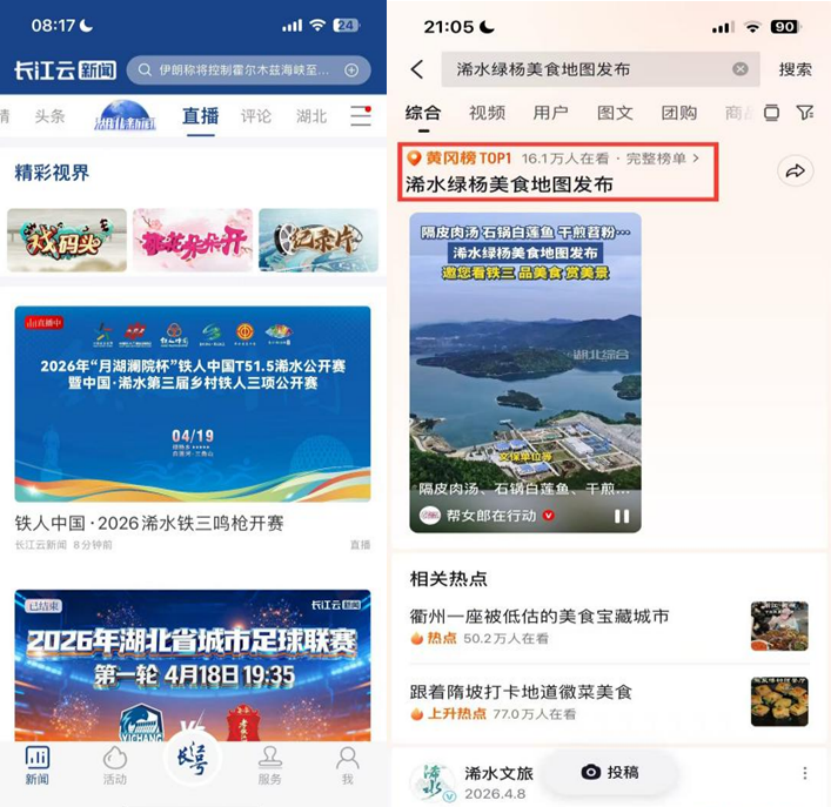Image resolution: width=831 pixels, height=808 pixels.
Task: Select the 视频 search tab
Action: click(487, 112)
